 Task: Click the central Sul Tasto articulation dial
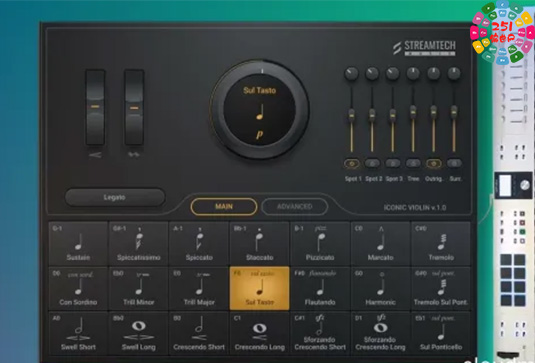[260, 110]
